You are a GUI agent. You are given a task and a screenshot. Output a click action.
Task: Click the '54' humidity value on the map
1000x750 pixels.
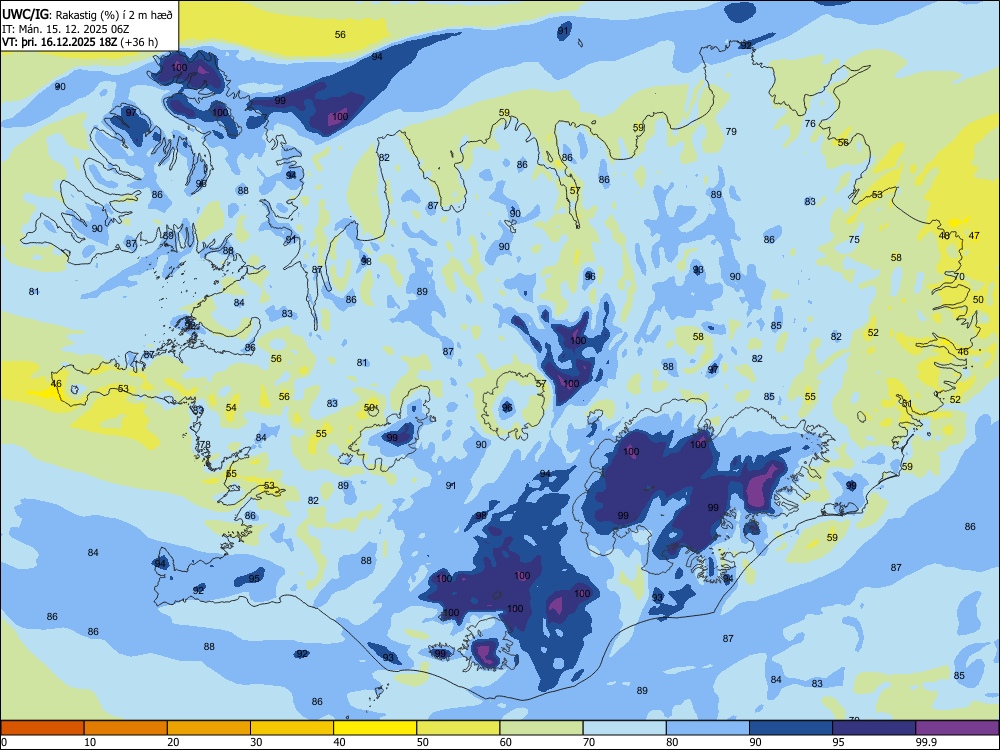coord(231,408)
